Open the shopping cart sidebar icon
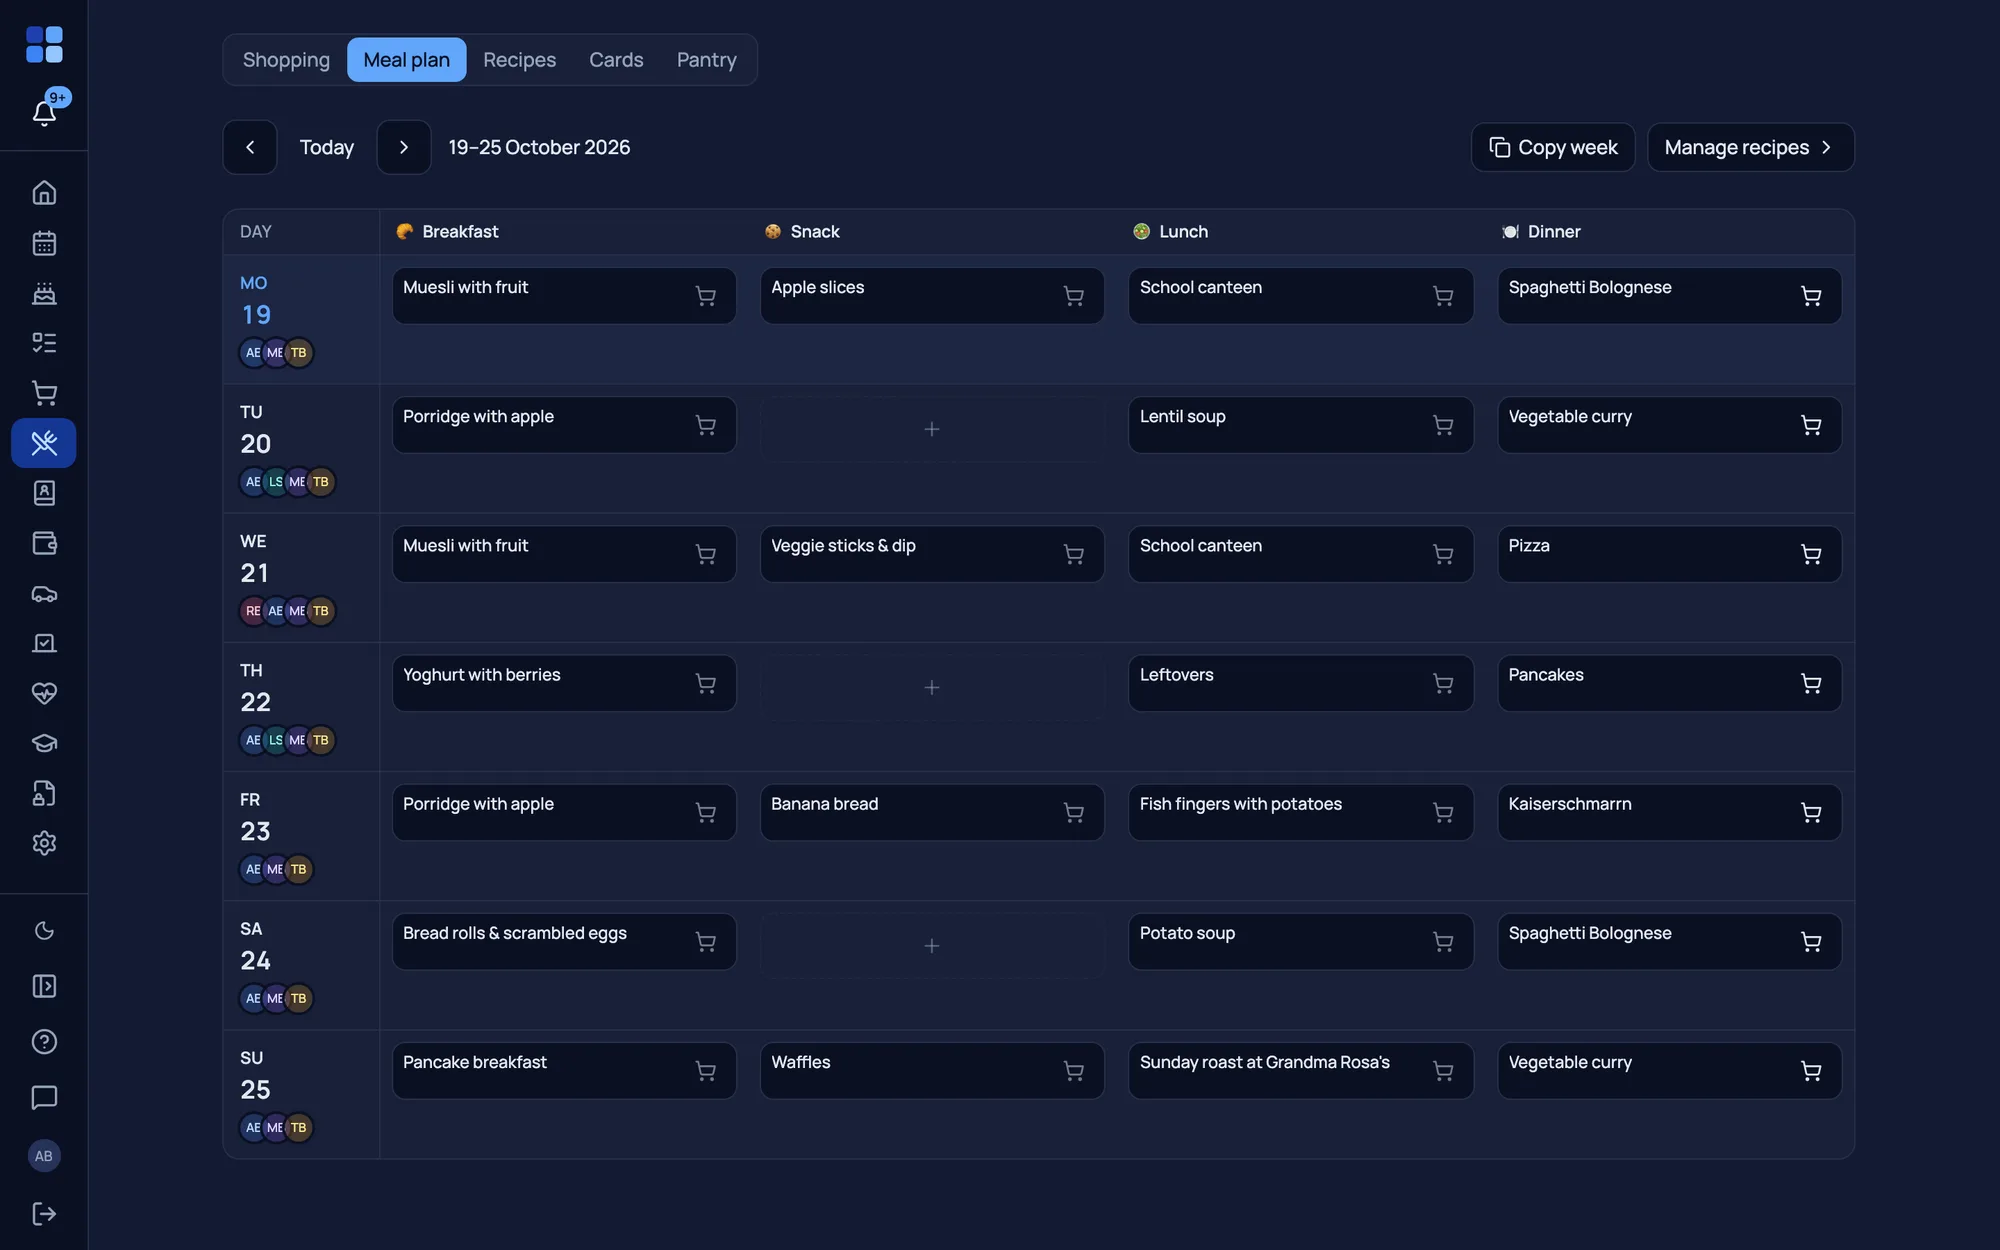The width and height of the screenshot is (2000, 1250). pos(44,393)
